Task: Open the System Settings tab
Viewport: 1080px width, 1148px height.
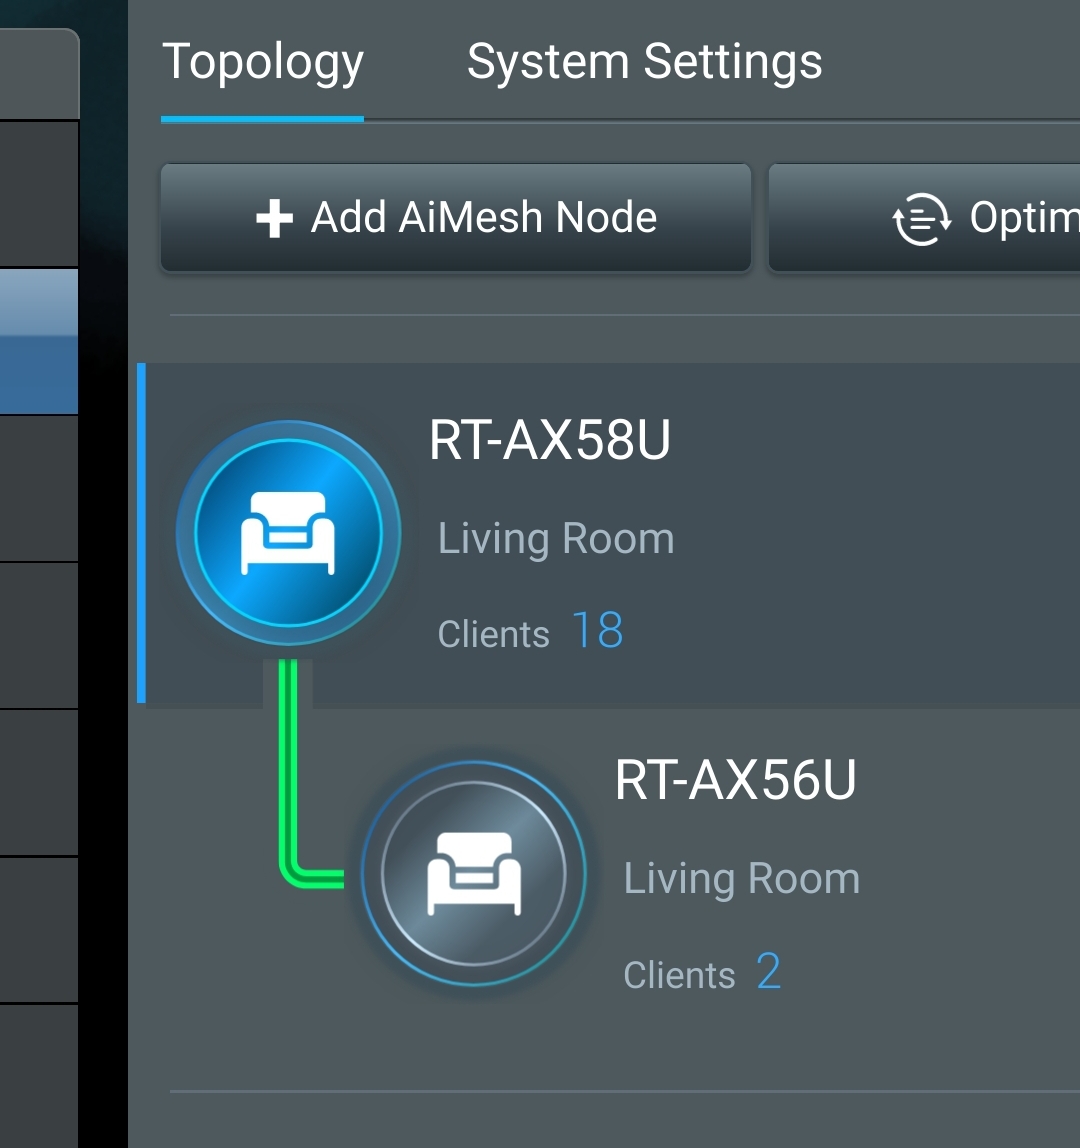Action: coord(644,63)
